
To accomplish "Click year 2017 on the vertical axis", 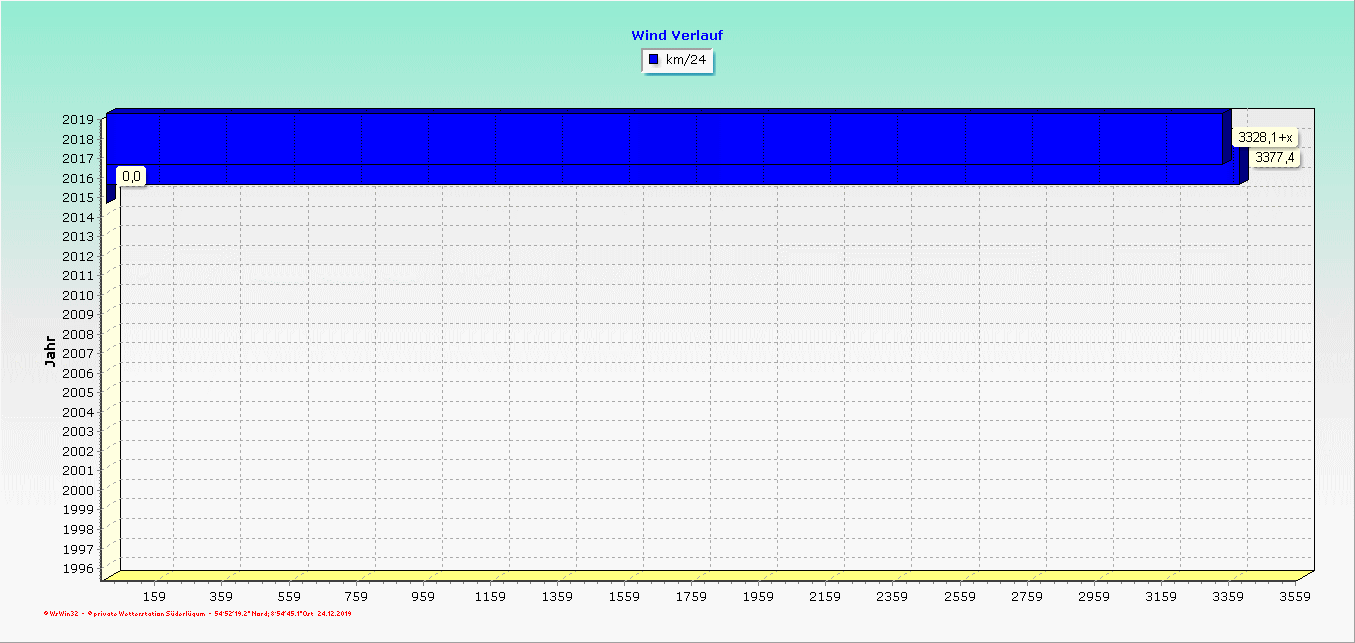I will tap(78, 159).
